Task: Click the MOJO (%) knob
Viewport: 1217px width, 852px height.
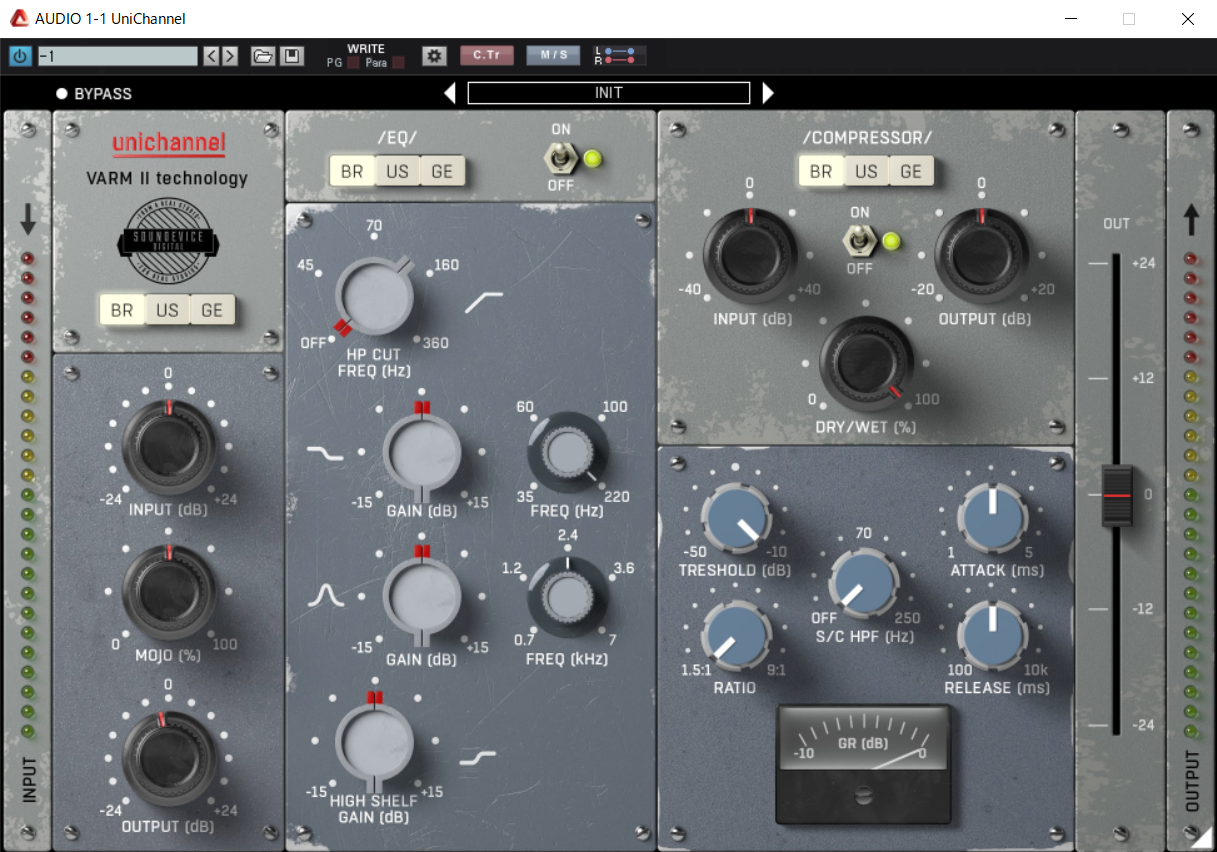Action: 169,592
